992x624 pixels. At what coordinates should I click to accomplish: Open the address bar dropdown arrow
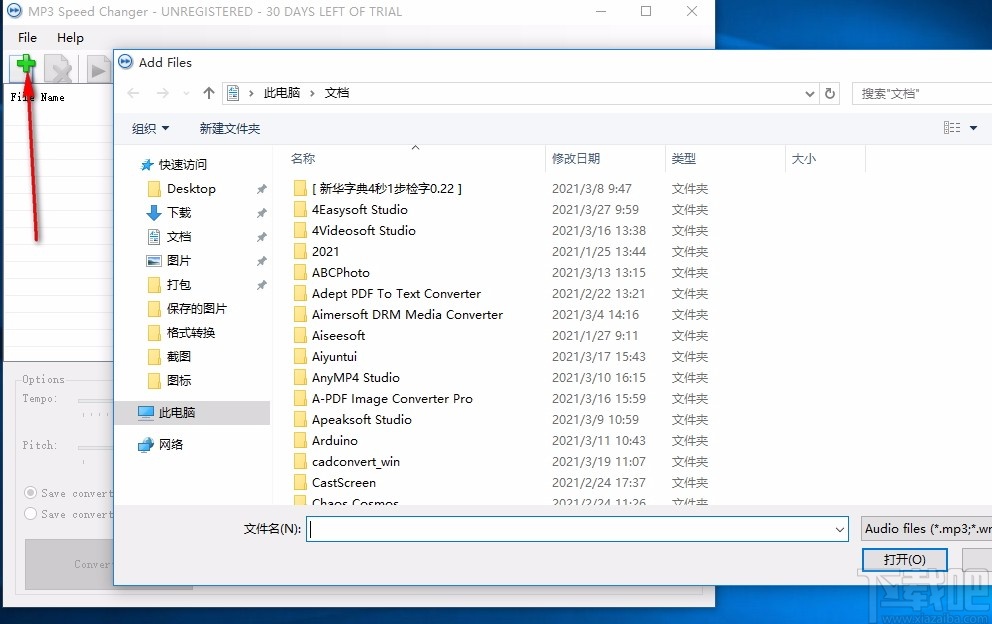pyautogui.click(x=810, y=92)
